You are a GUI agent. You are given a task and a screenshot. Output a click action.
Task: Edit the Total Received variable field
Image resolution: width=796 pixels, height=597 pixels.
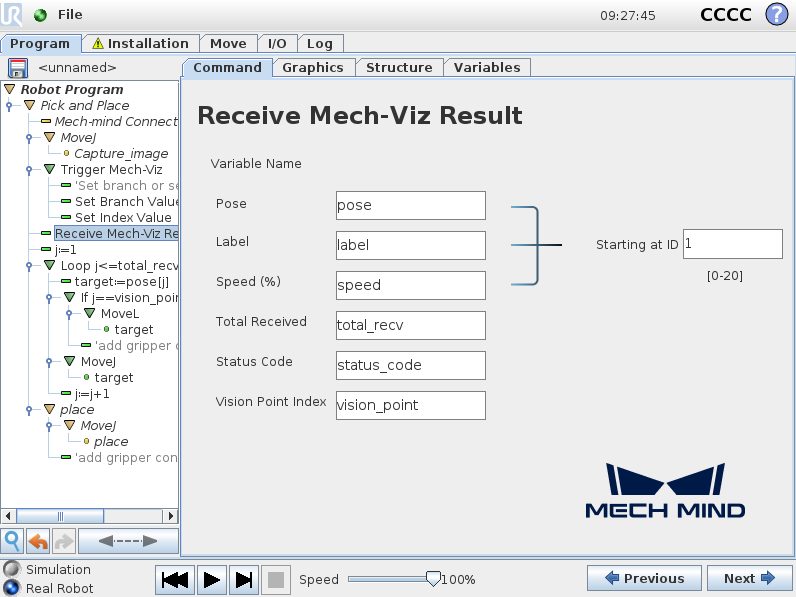411,325
